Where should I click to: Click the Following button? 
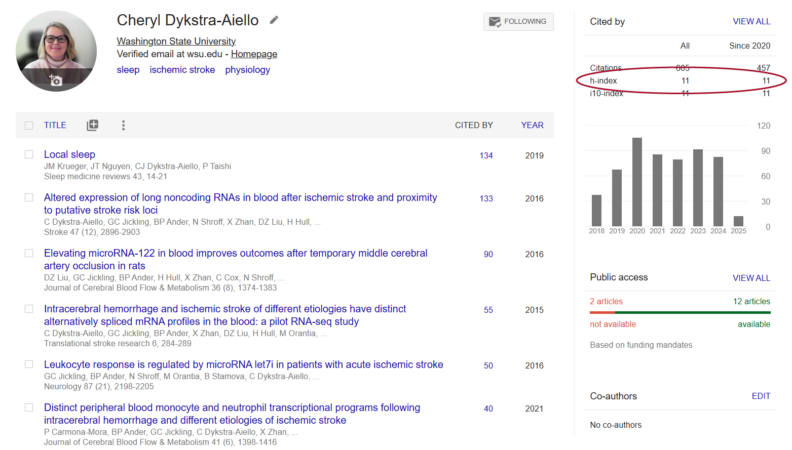(x=517, y=21)
